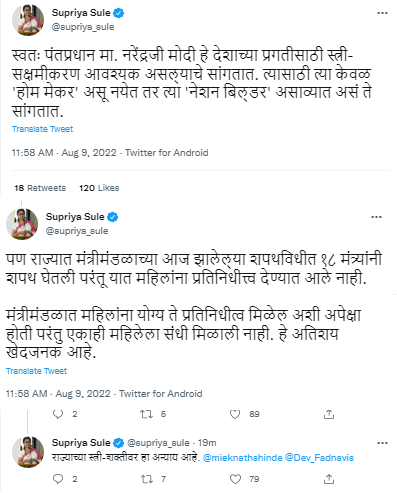The width and height of the screenshot is (397, 493).
Task: Open more options on first tweet
Action: point(382,13)
